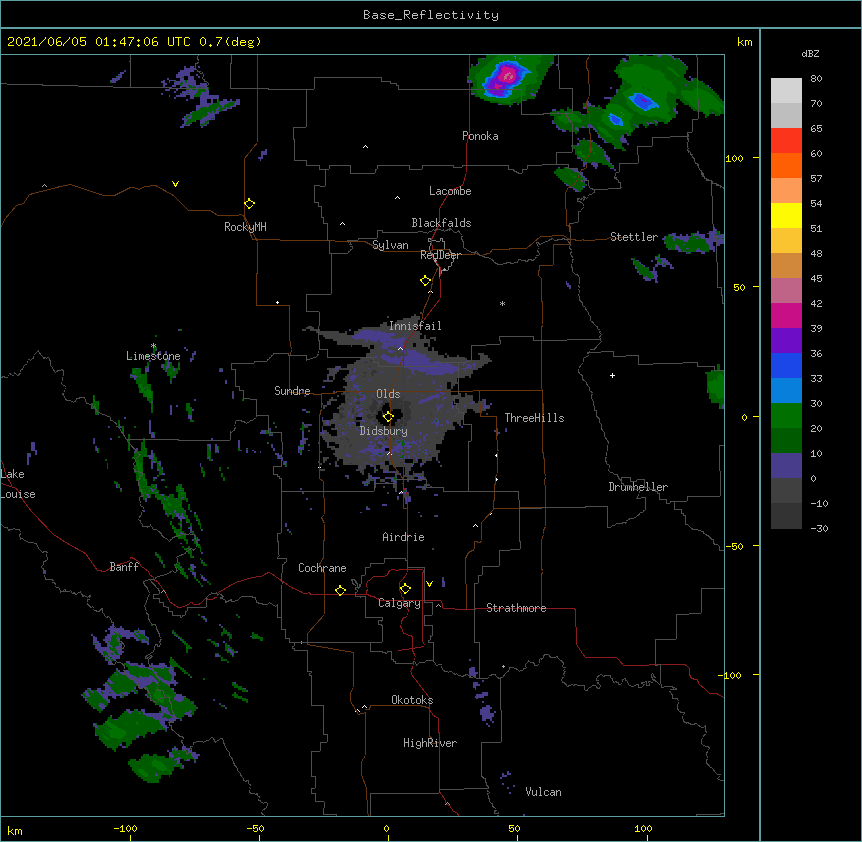
Task: Click the Drumheller town label
Action: tap(638, 486)
